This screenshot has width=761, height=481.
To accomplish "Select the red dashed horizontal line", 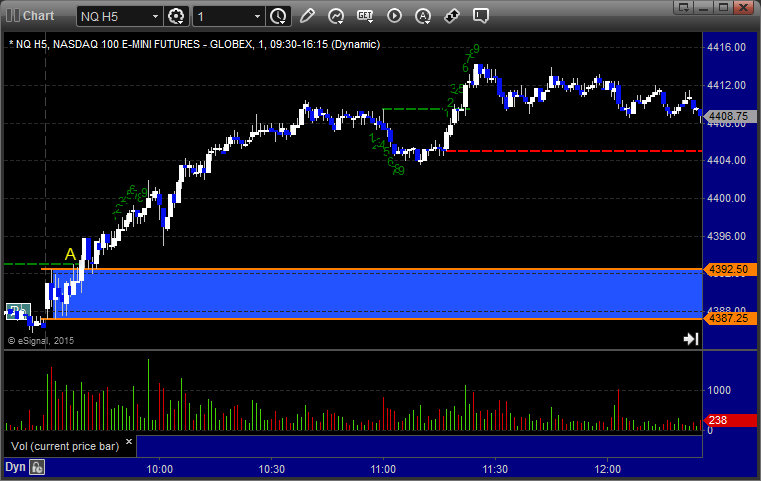I will coord(574,151).
